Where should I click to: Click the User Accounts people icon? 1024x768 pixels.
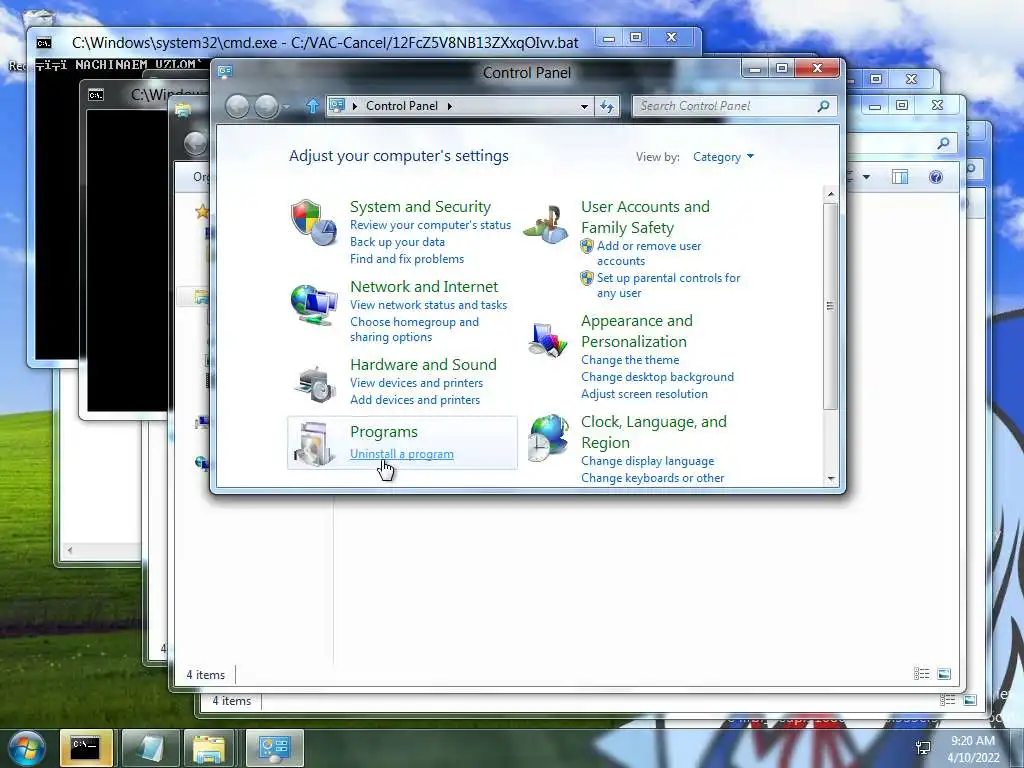pos(546,225)
